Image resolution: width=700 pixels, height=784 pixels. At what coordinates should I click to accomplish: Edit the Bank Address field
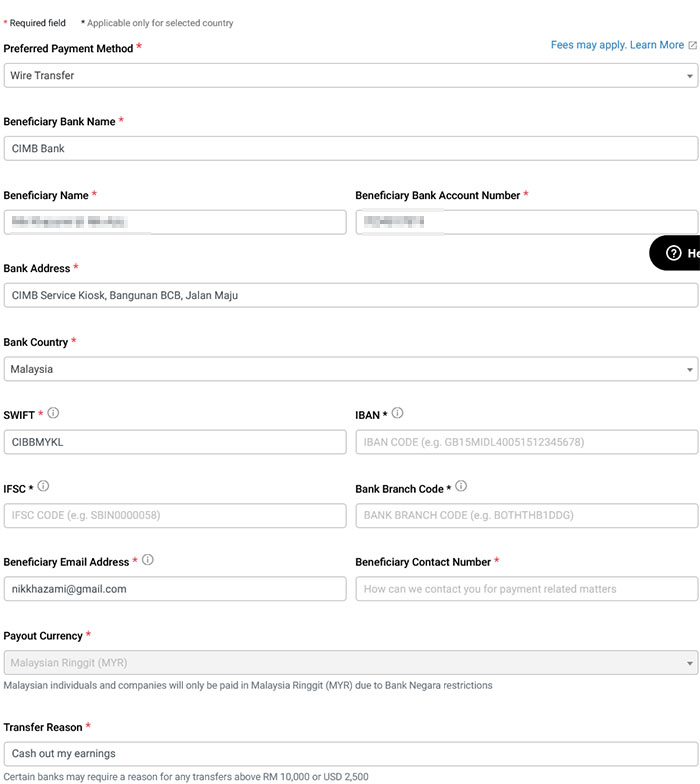click(350, 295)
